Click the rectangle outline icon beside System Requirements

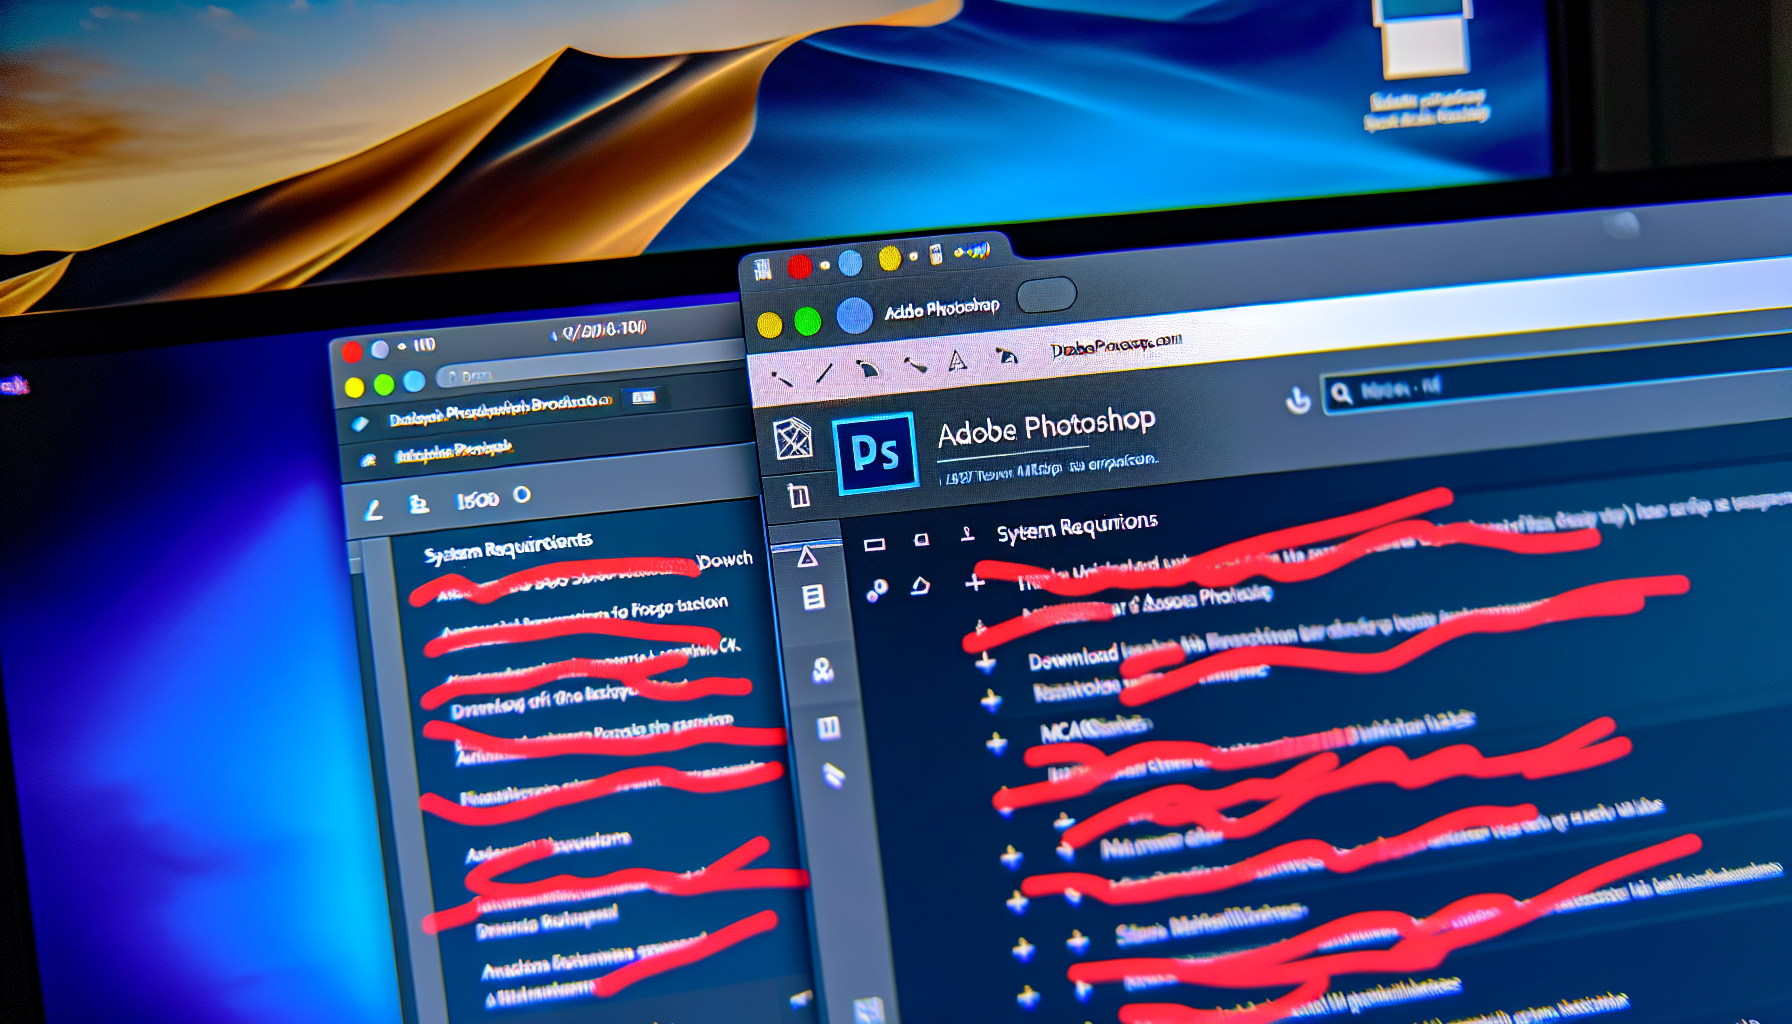click(x=875, y=545)
